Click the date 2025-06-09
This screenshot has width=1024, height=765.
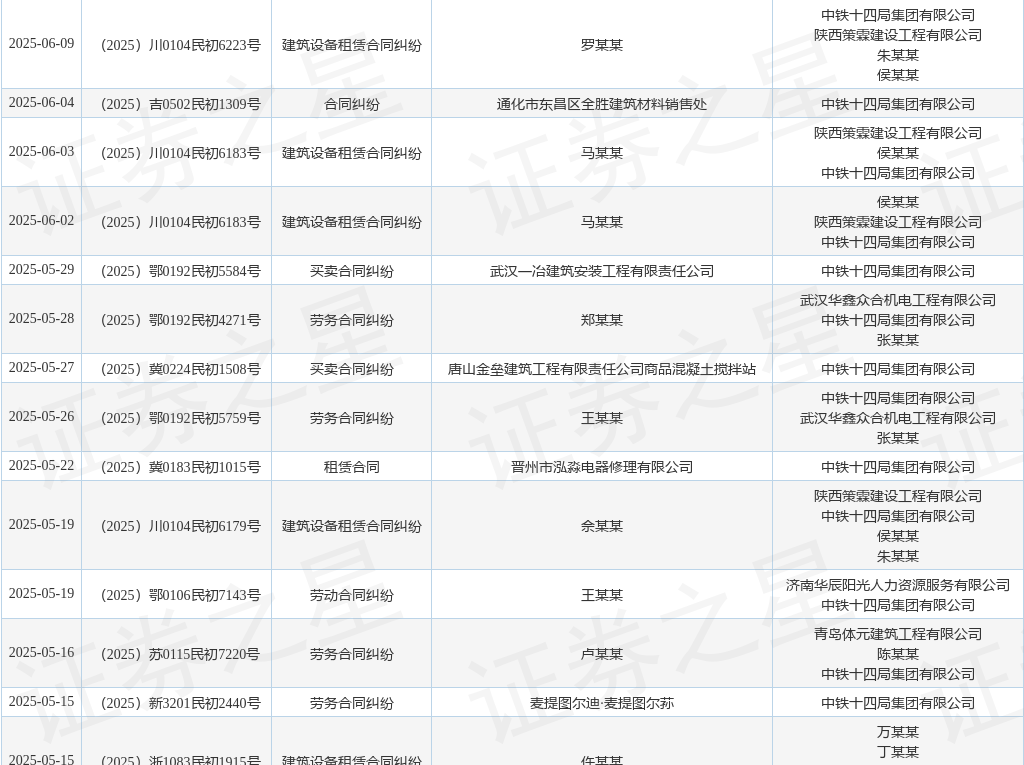[x=41, y=43]
